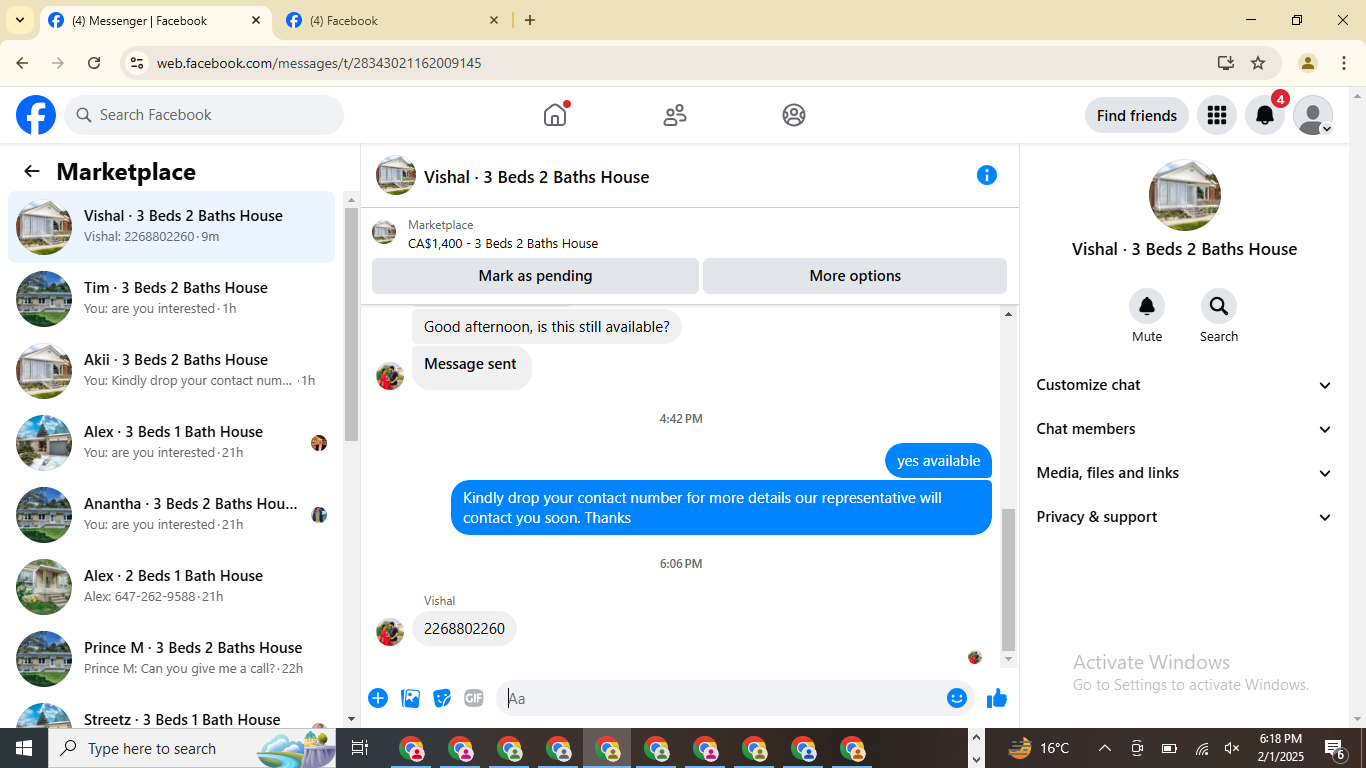The image size is (1366, 768).
Task: Click the Vishal chat header title
Action: click(x=536, y=177)
